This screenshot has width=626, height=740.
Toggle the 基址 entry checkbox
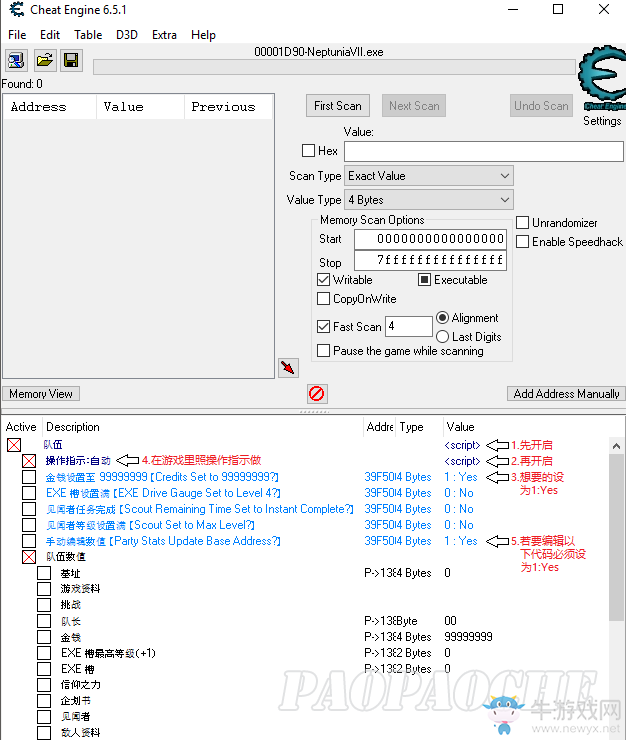(x=44, y=573)
